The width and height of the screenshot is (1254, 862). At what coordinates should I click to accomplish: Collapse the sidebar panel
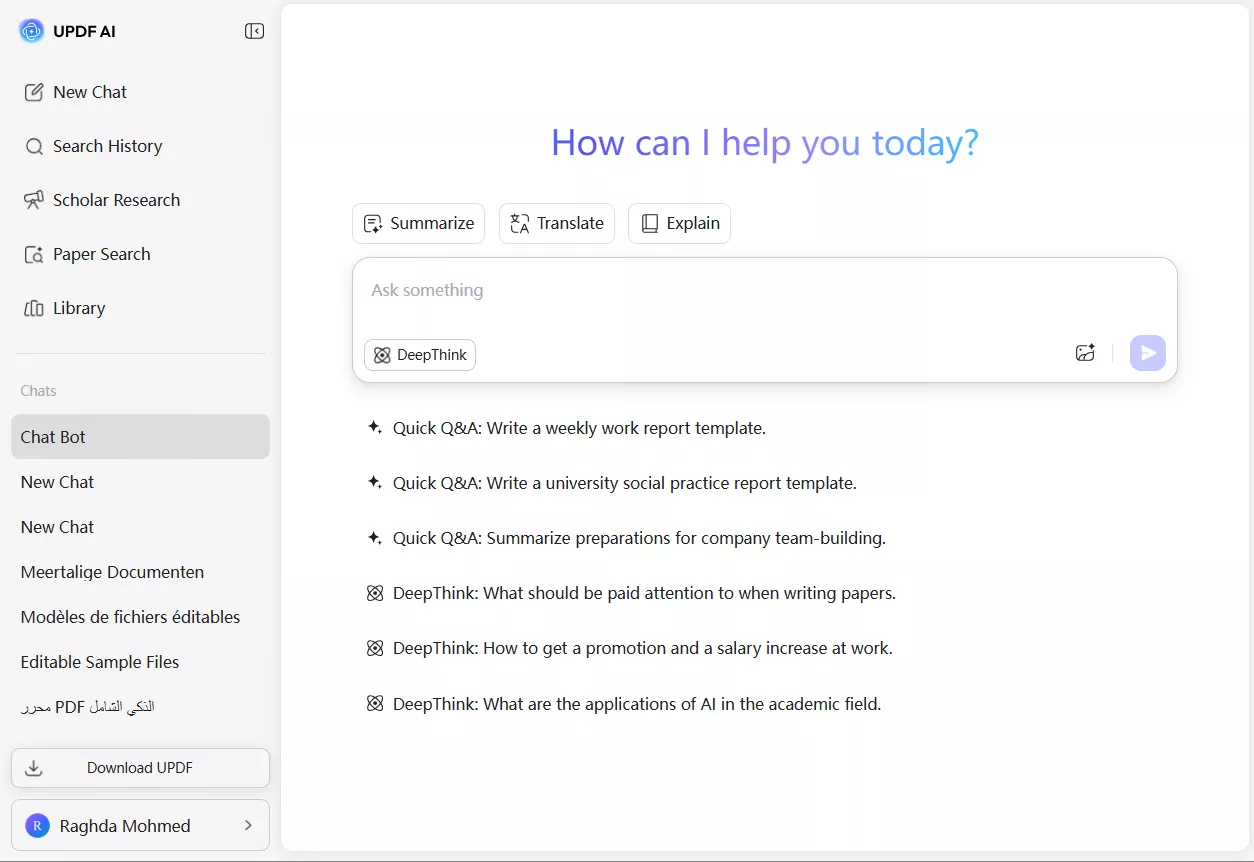pos(254,31)
